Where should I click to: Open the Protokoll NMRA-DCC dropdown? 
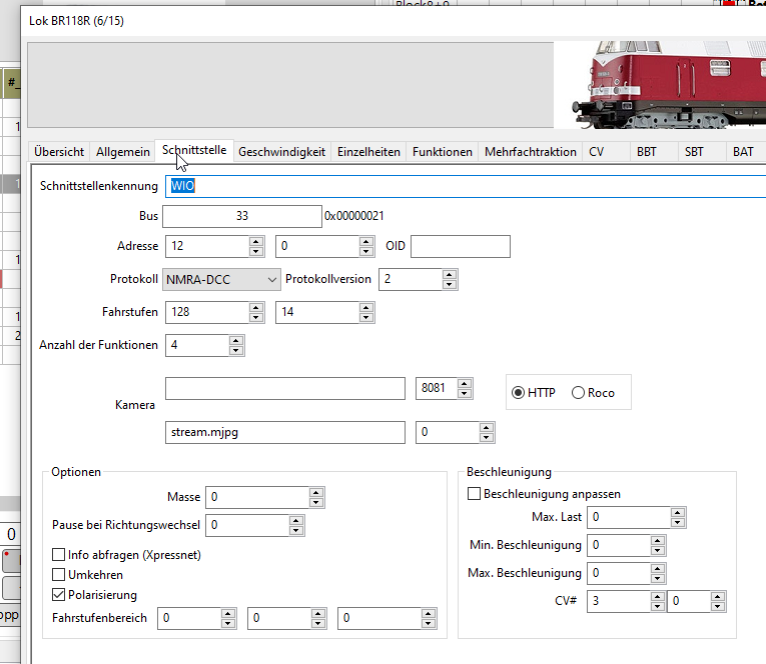click(221, 280)
